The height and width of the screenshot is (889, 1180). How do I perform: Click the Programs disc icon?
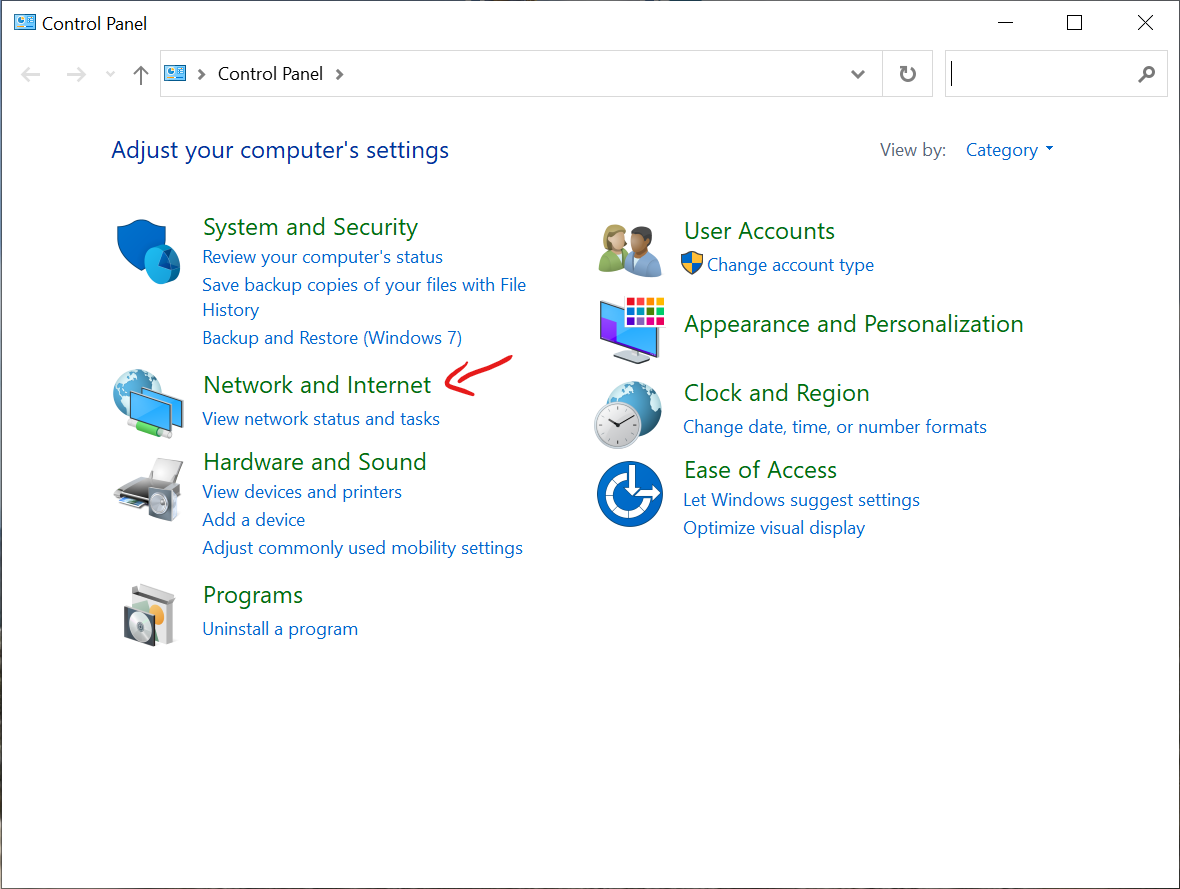pyautogui.click(x=148, y=612)
